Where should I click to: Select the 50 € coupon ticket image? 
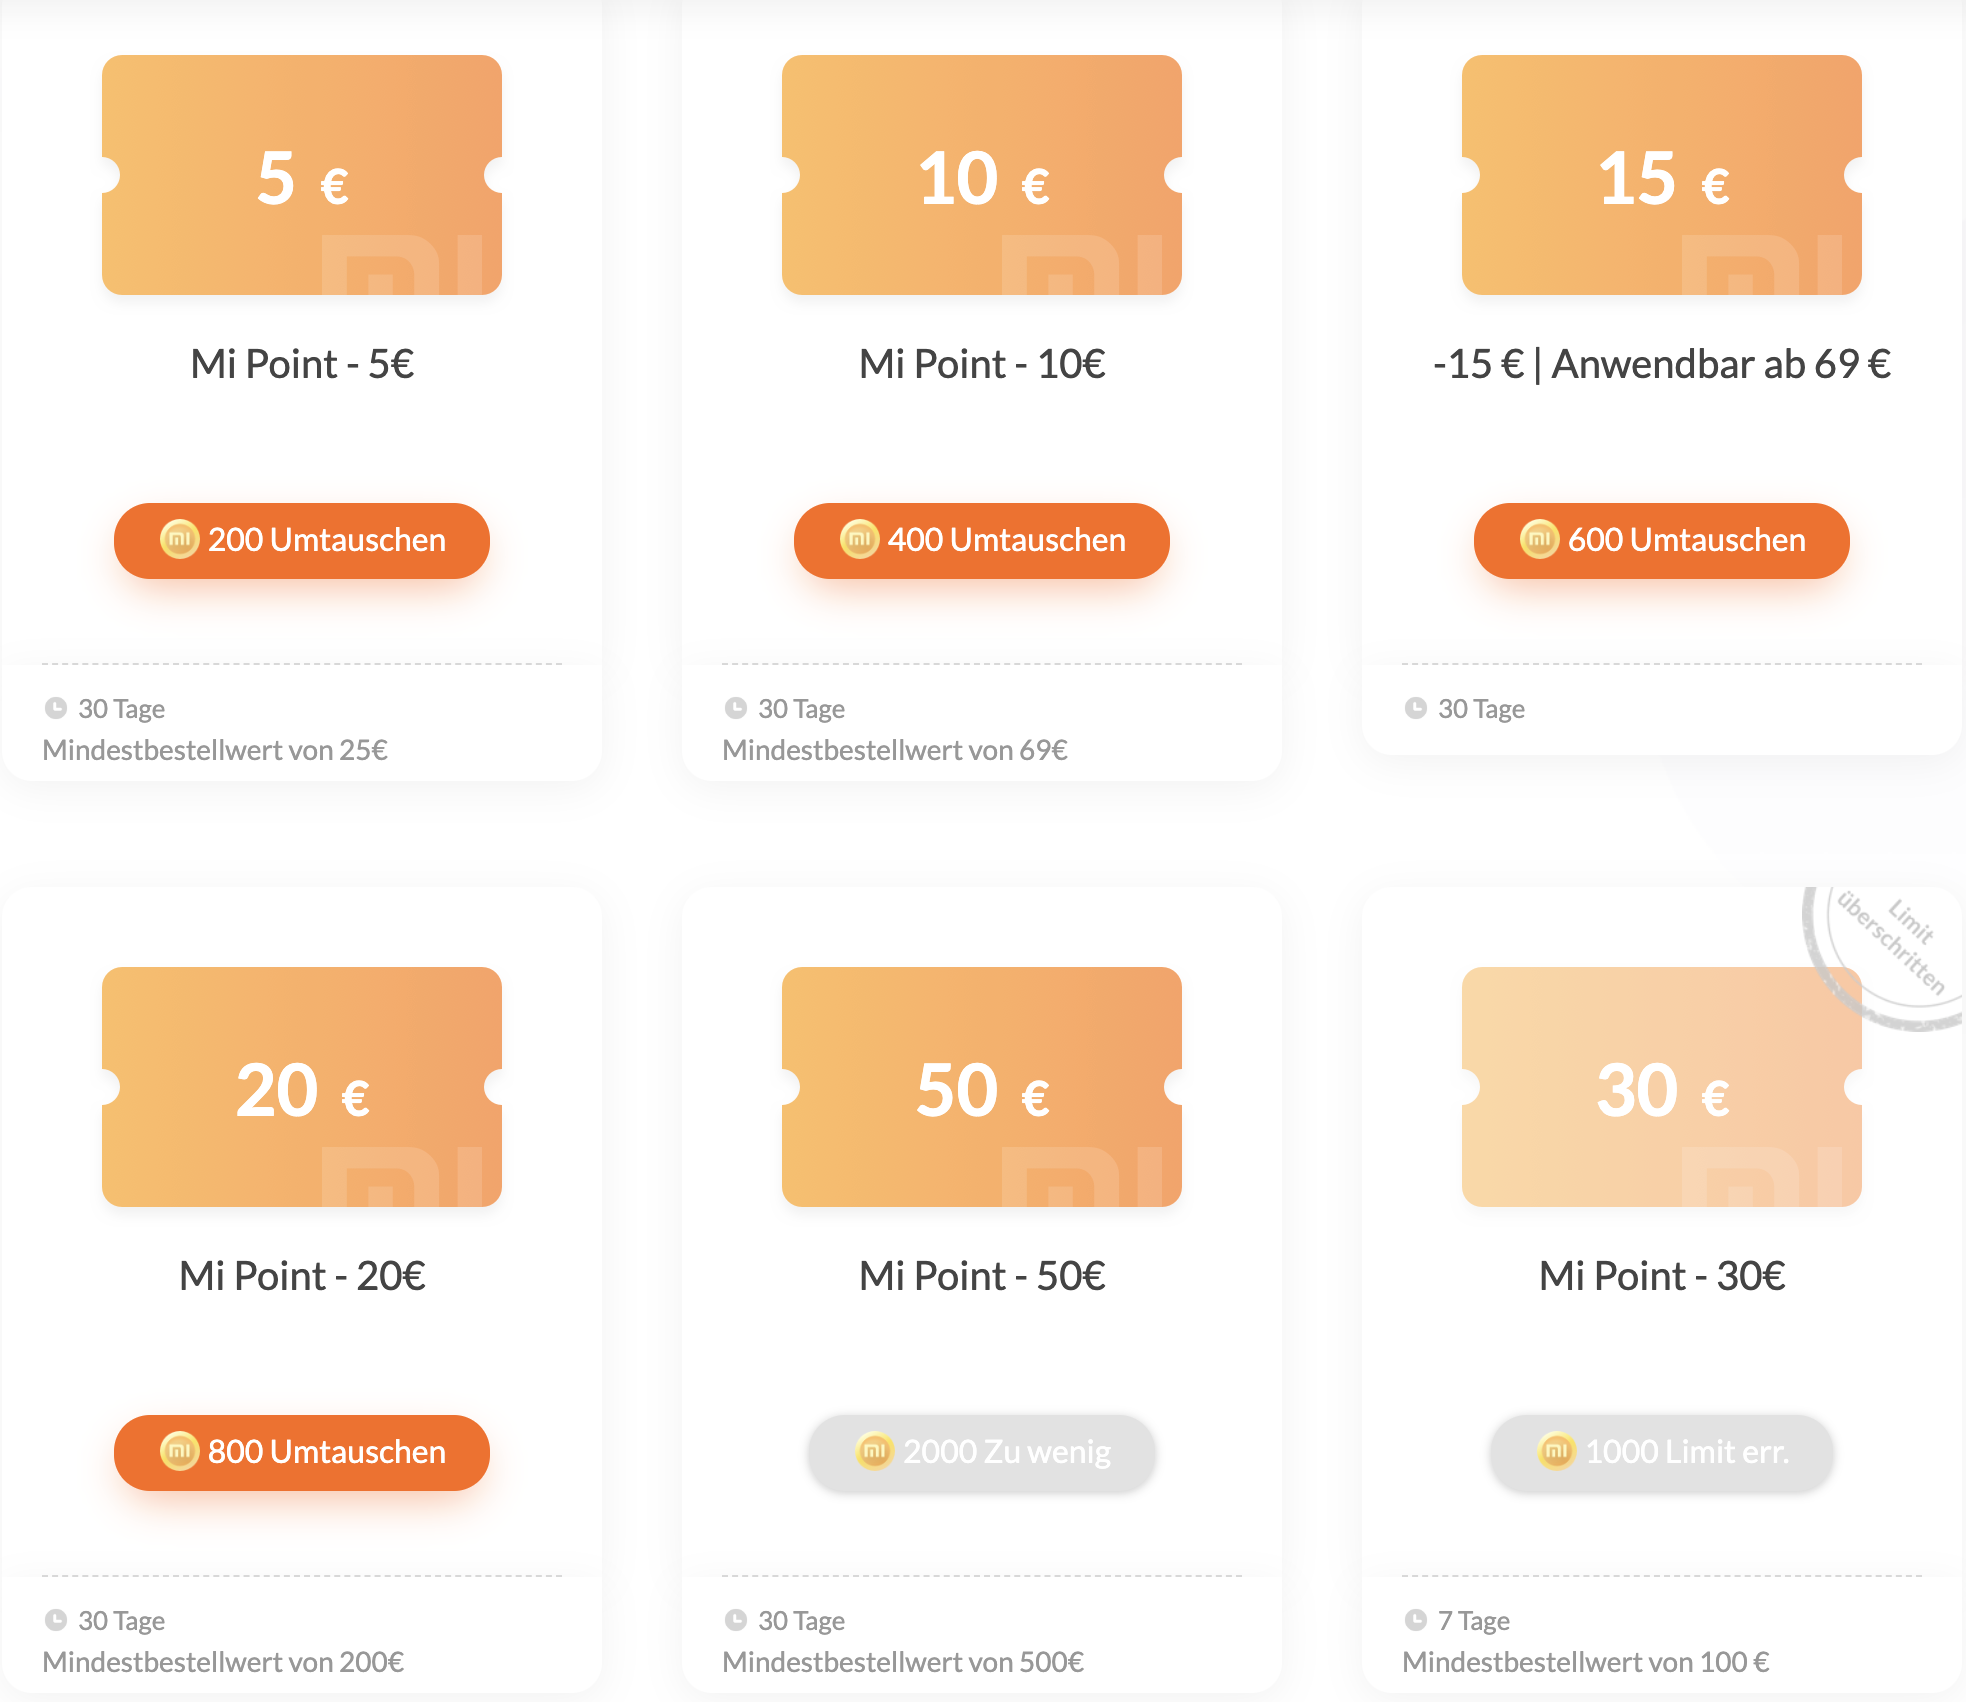(x=981, y=1087)
